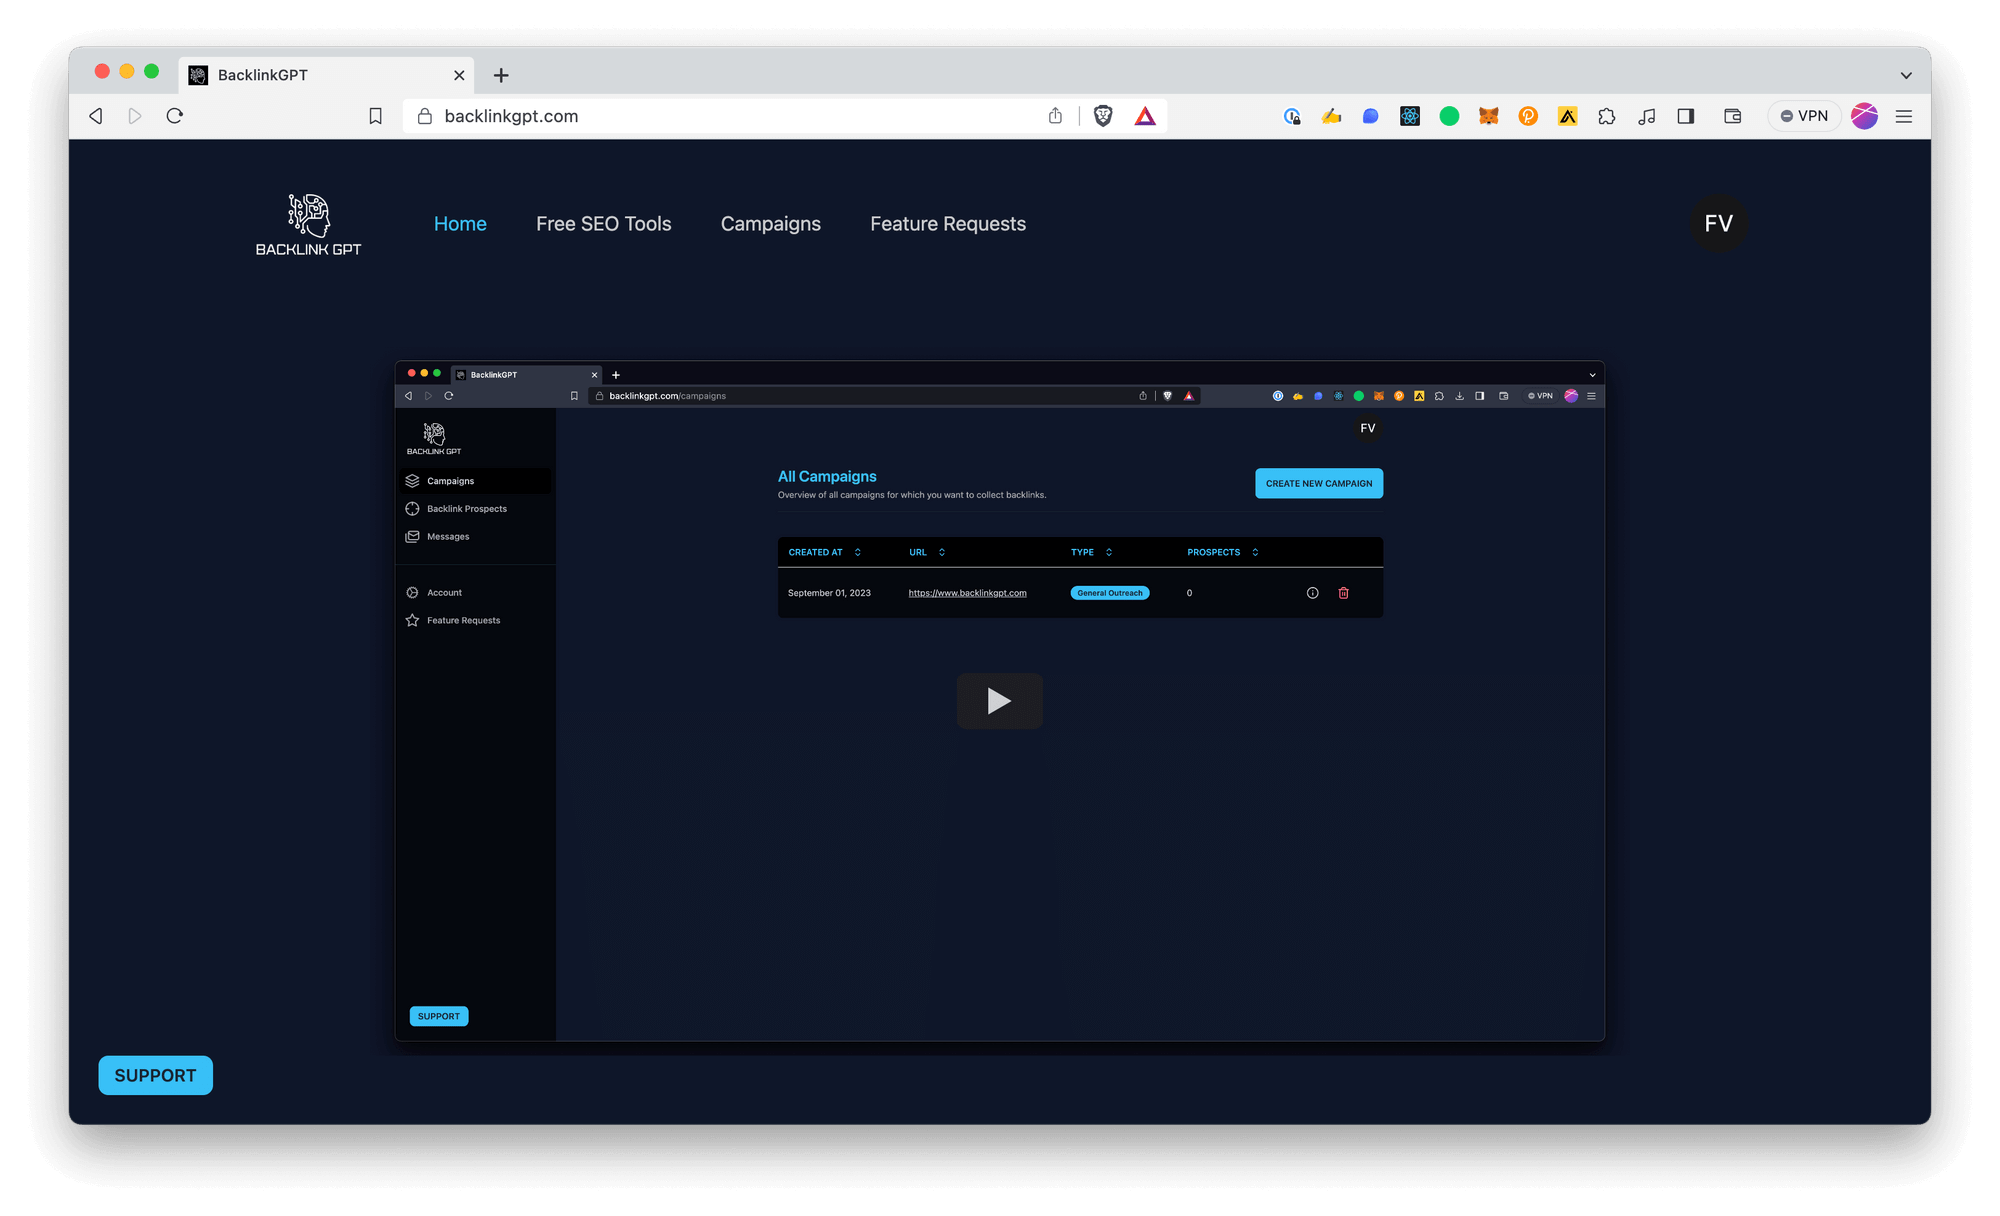Play the demo video with the play button
2000x1216 pixels.
(1000, 700)
